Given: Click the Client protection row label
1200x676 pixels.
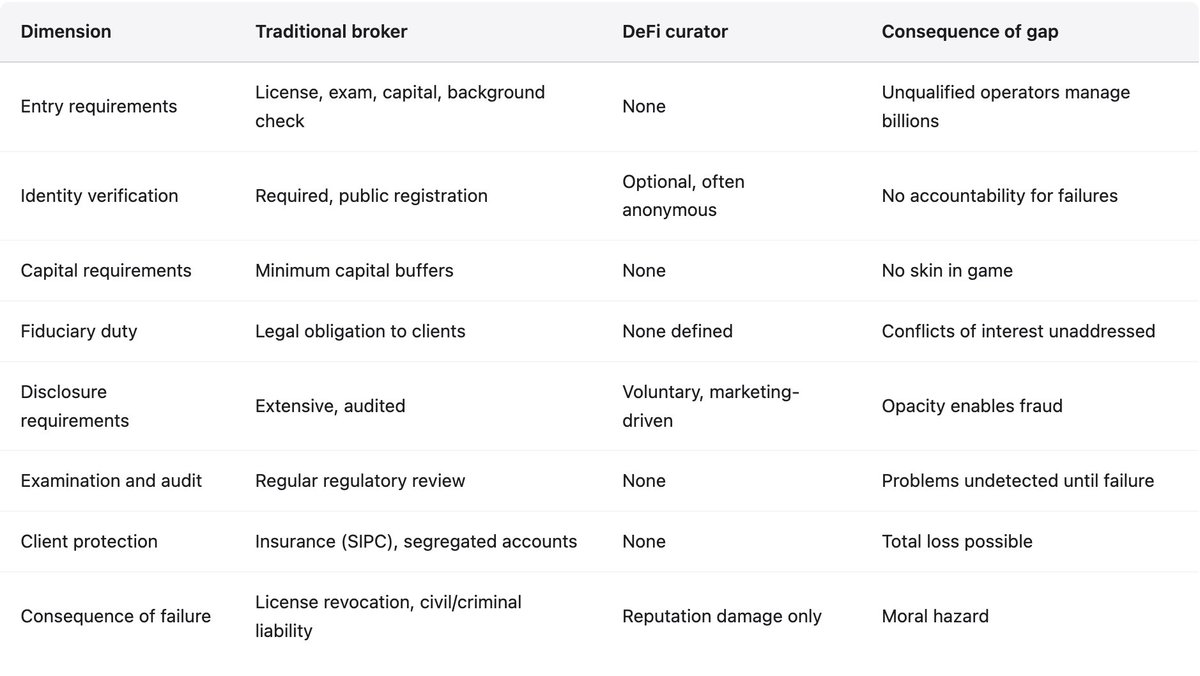Looking at the screenshot, I should tap(89, 541).
